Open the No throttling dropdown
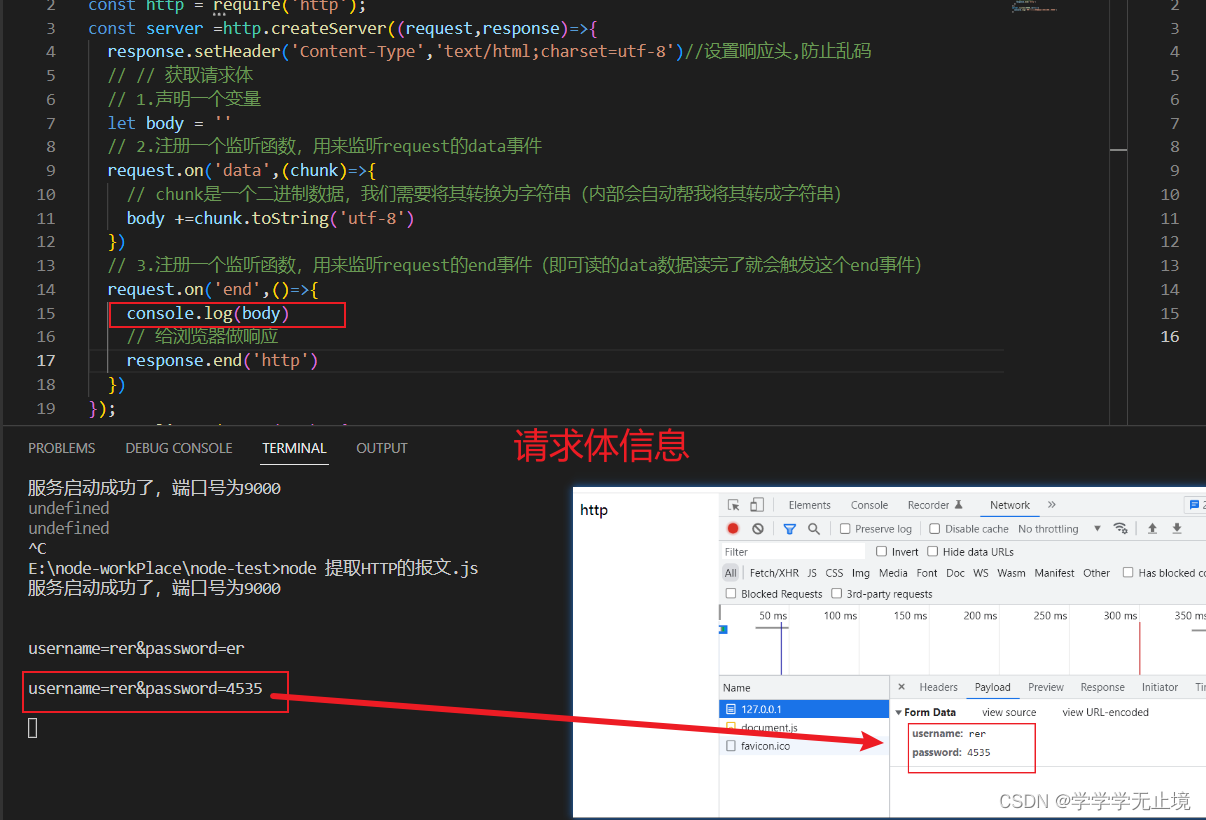 pos(1059,529)
